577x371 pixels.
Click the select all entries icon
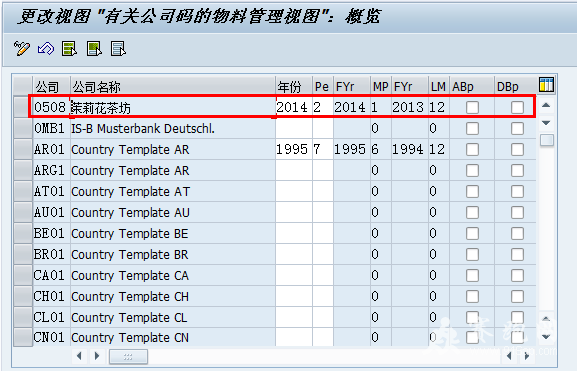click(x=70, y=49)
